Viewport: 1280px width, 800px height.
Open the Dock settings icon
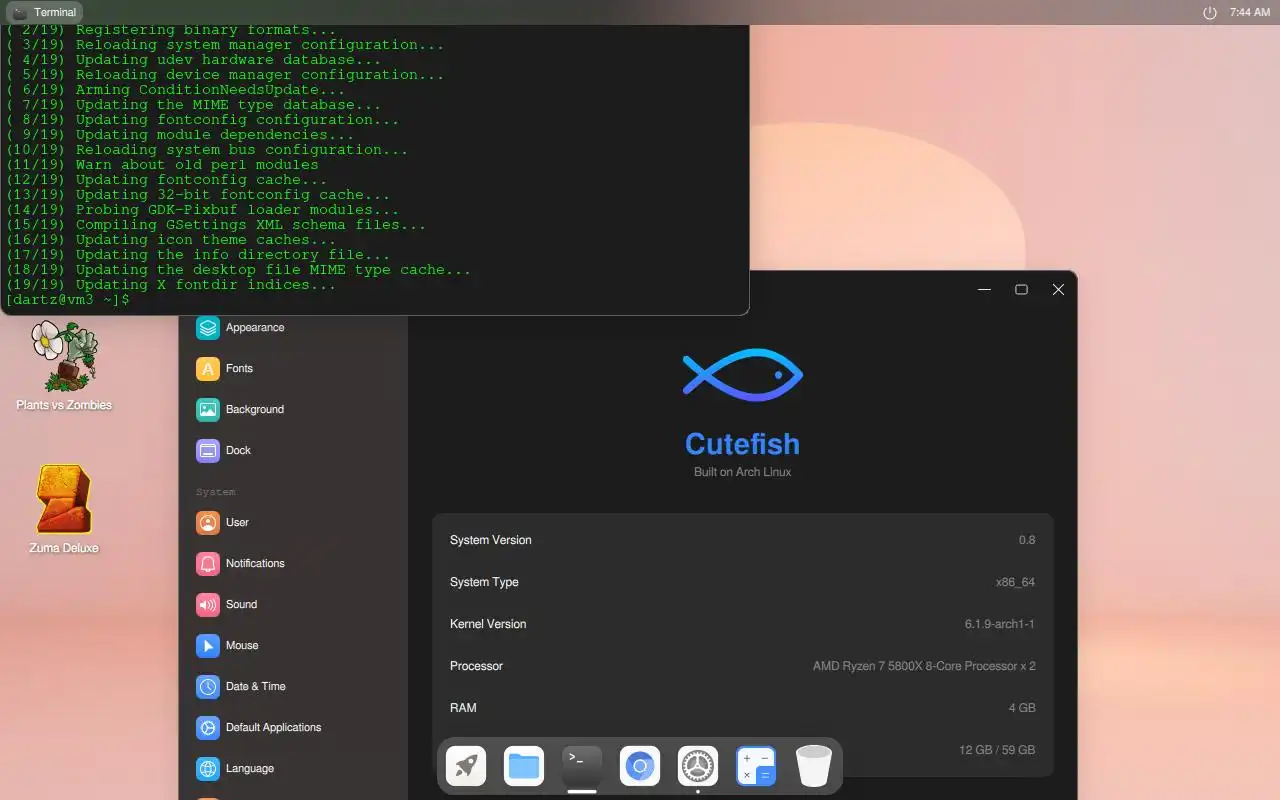point(208,450)
